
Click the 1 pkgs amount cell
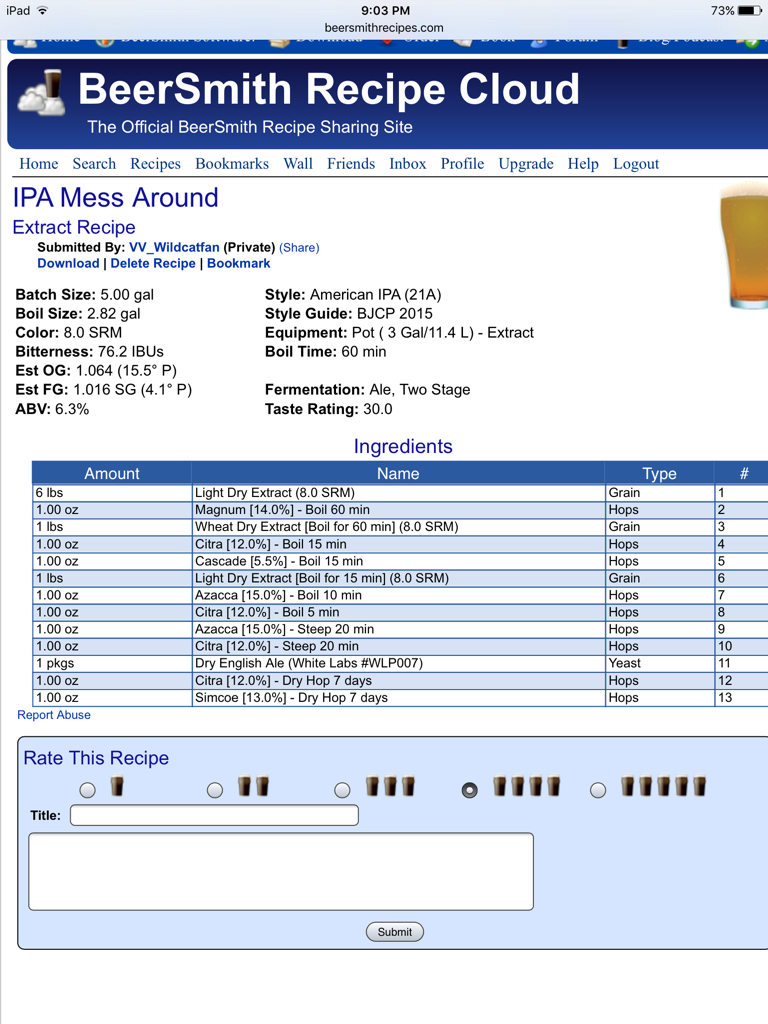tap(112, 663)
